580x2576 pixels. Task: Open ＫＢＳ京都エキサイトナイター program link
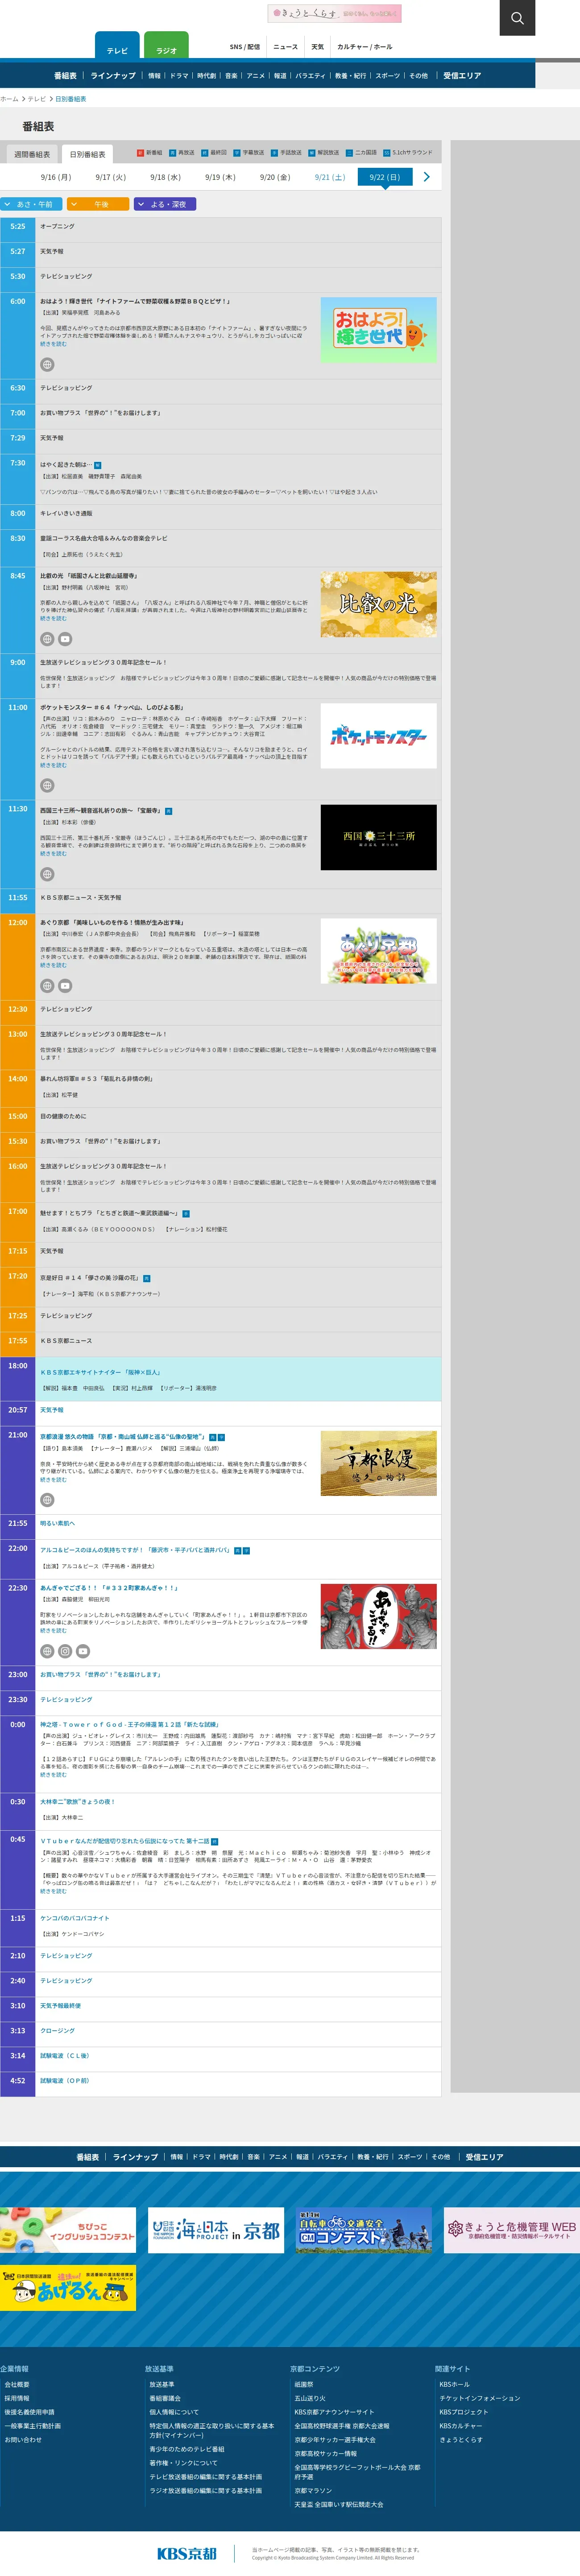100,1372
